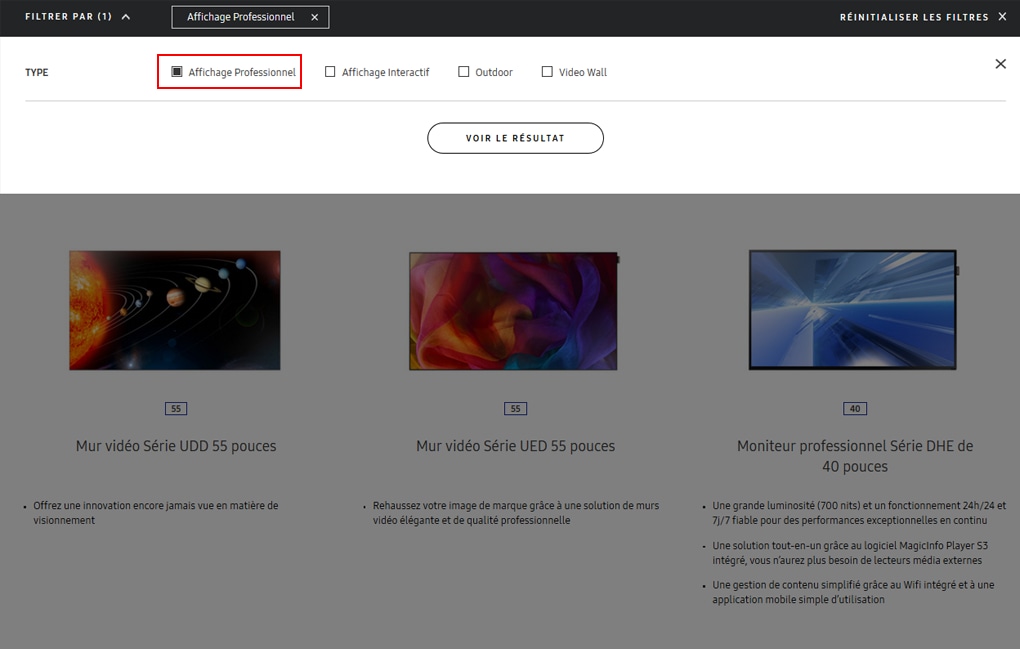The width and height of the screenshot is (1020, 649).
Task: Open Mur vidéo Série UDD 55 pouces
Action: tap(176, 446)
